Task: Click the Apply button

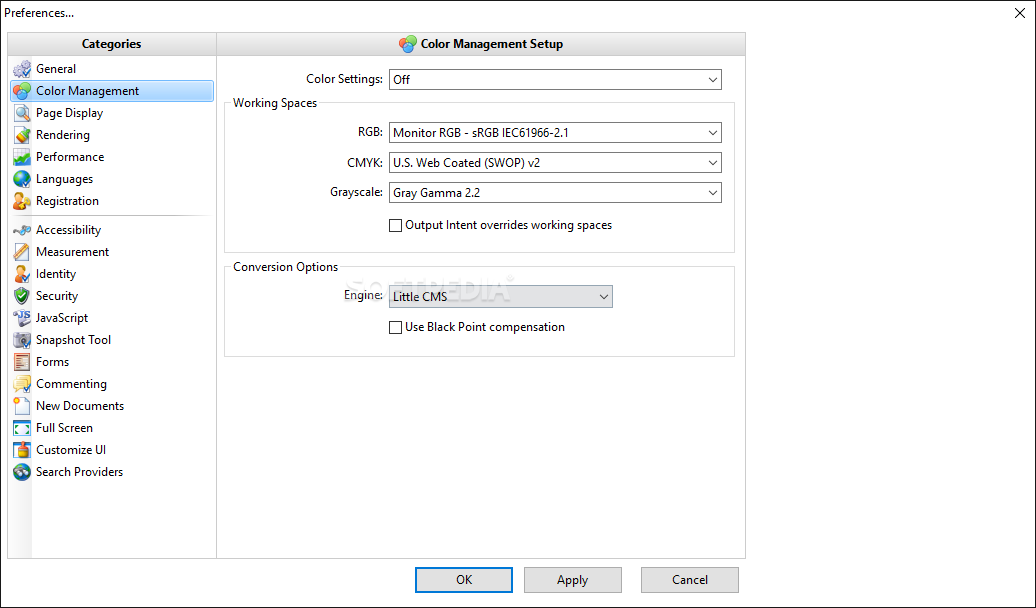Action: click(x=572, y=580)
